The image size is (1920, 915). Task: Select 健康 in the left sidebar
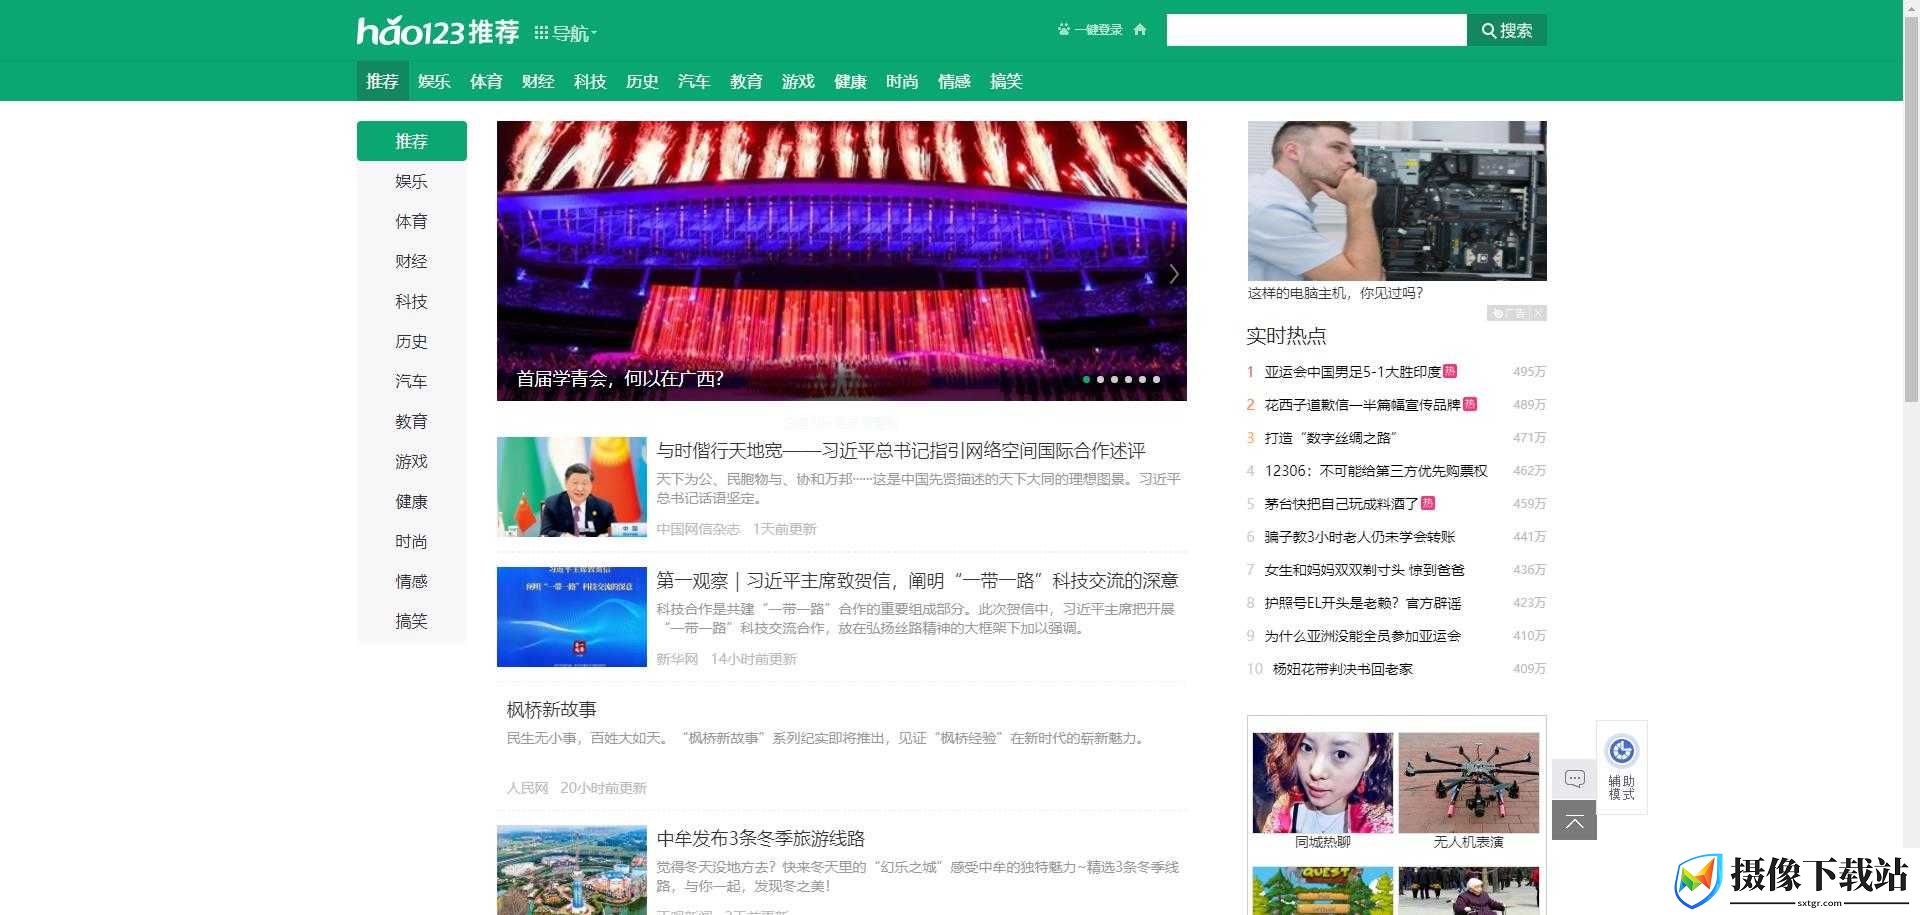(412, 501)
